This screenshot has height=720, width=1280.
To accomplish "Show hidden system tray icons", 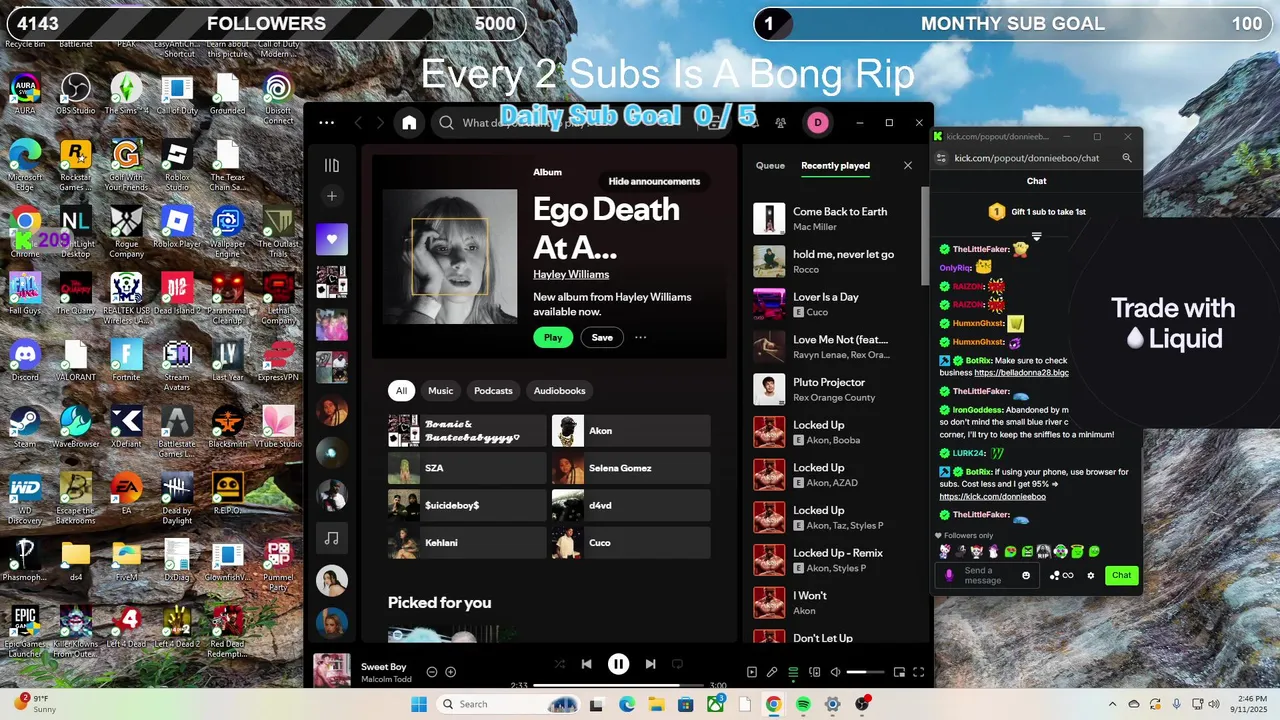I will 1111,704.
